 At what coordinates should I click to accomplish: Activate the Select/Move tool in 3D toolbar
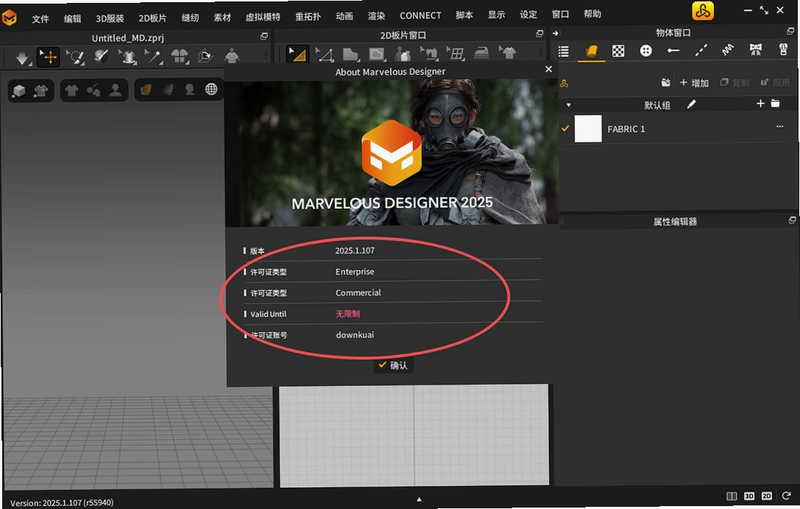[x=49, y=57]
